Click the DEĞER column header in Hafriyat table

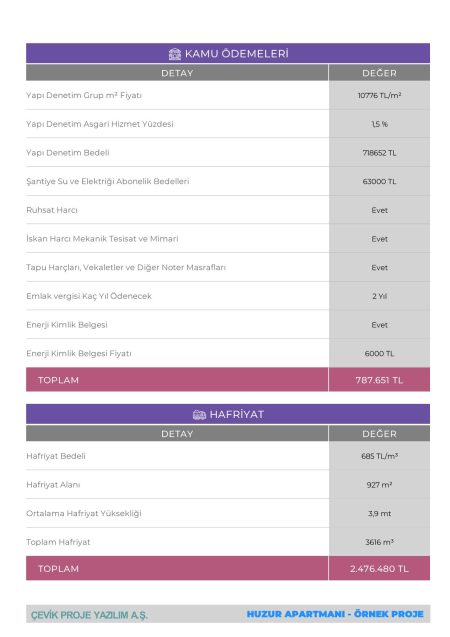379,434
